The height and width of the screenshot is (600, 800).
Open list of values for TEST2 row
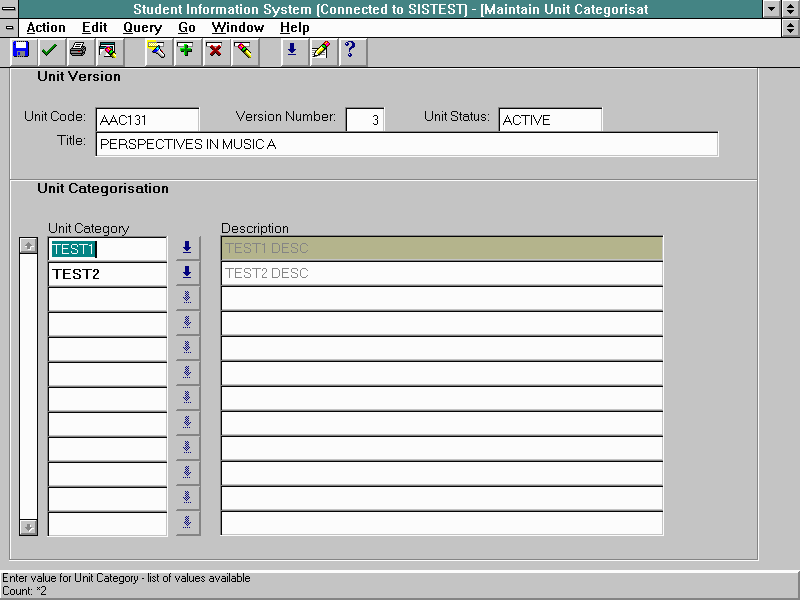[187, 273]
